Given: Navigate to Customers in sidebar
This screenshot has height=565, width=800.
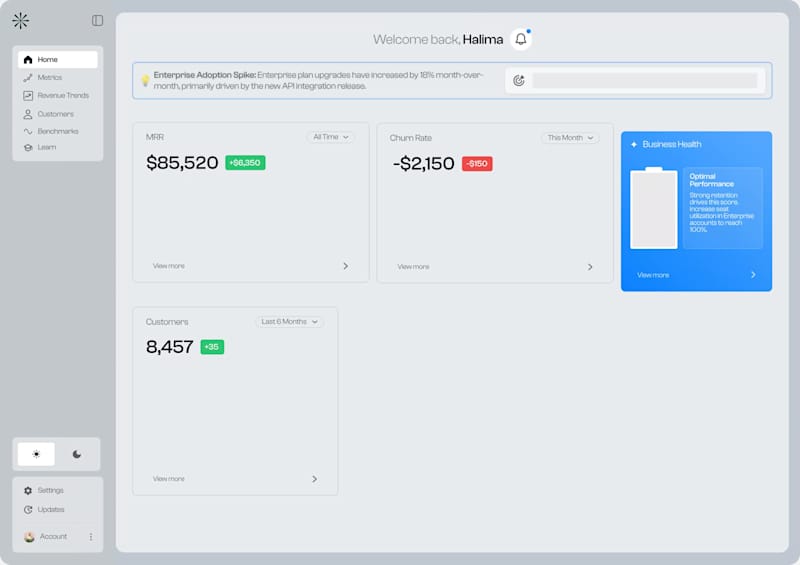Looking at the screenshot, I should click(x=56, y=114).
